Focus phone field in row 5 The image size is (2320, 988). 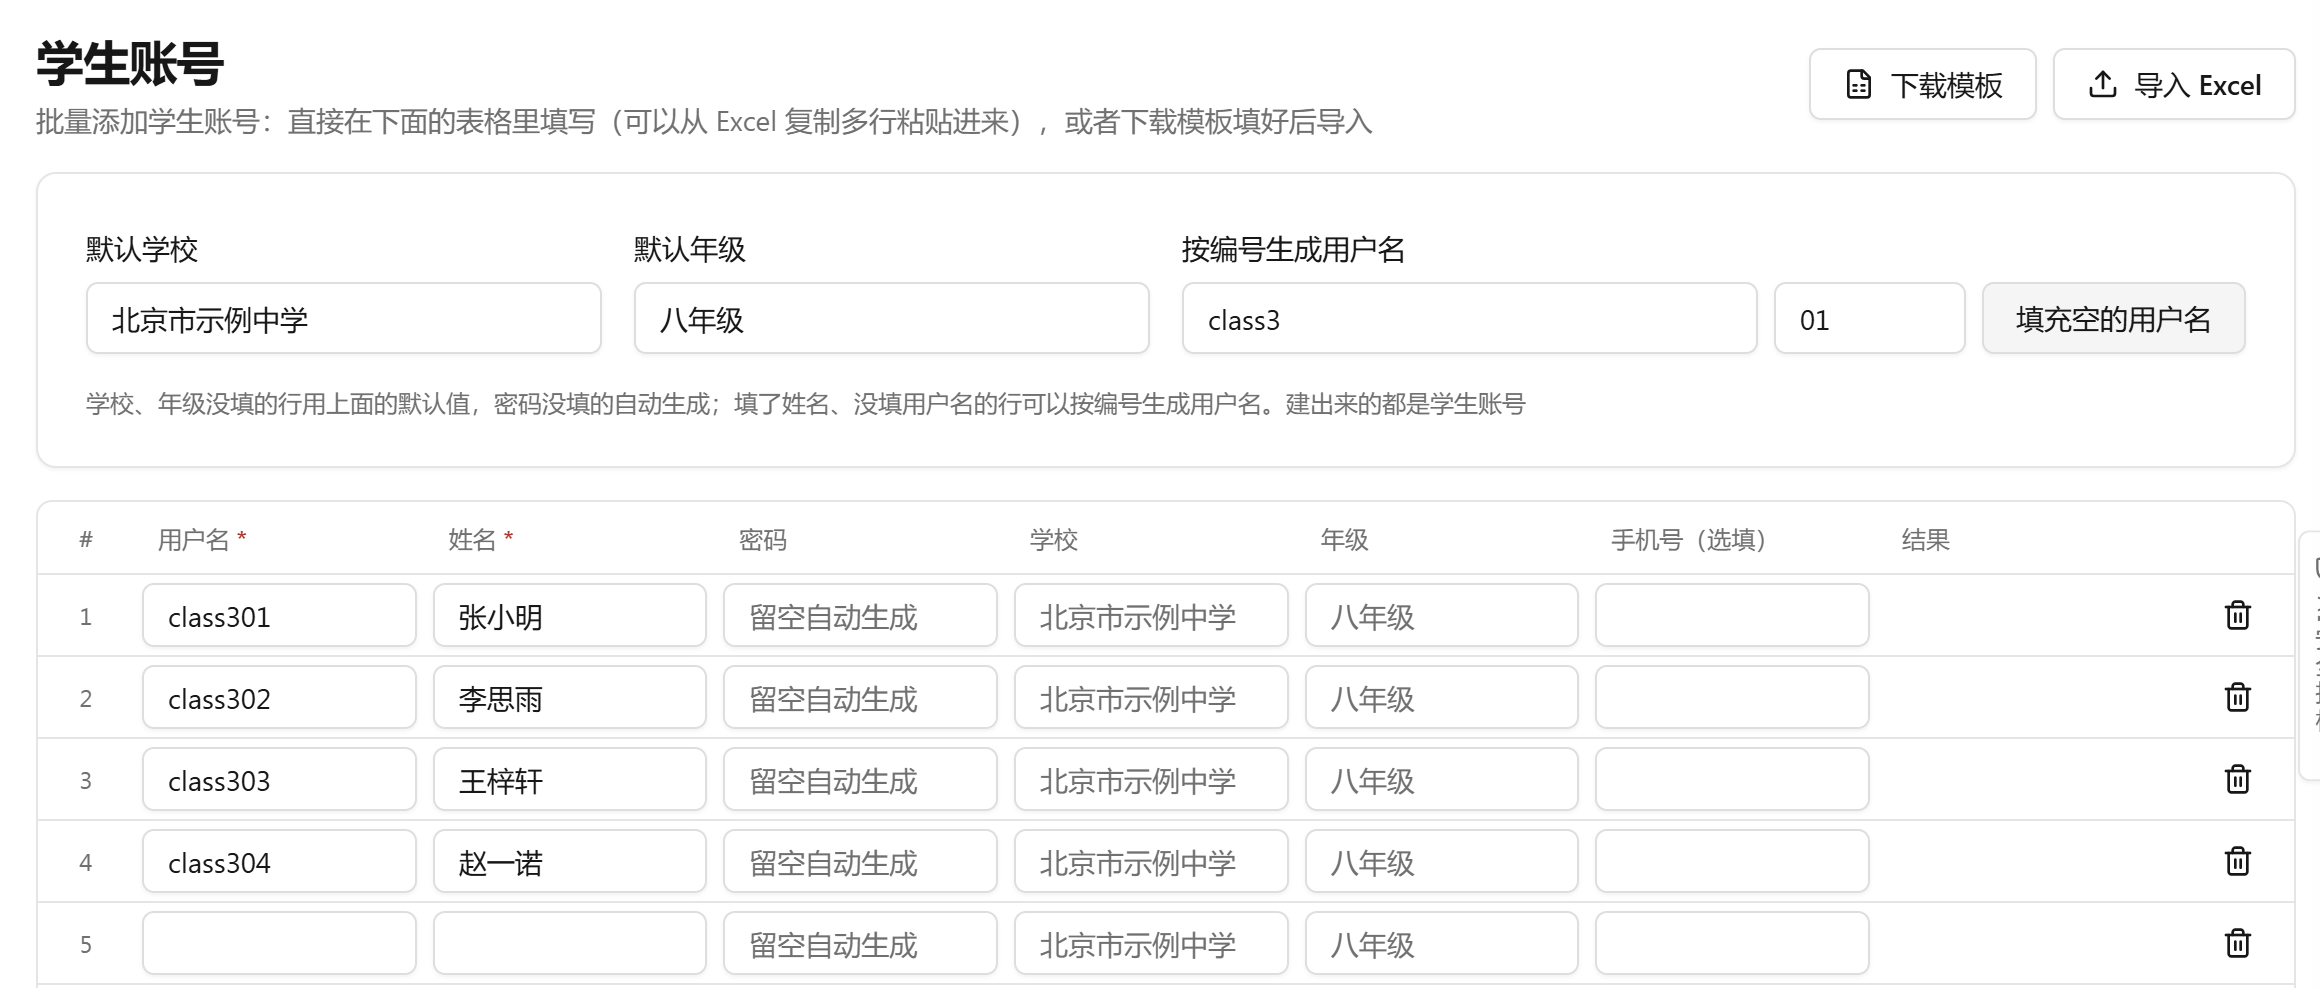click(x=1732, y=943)
